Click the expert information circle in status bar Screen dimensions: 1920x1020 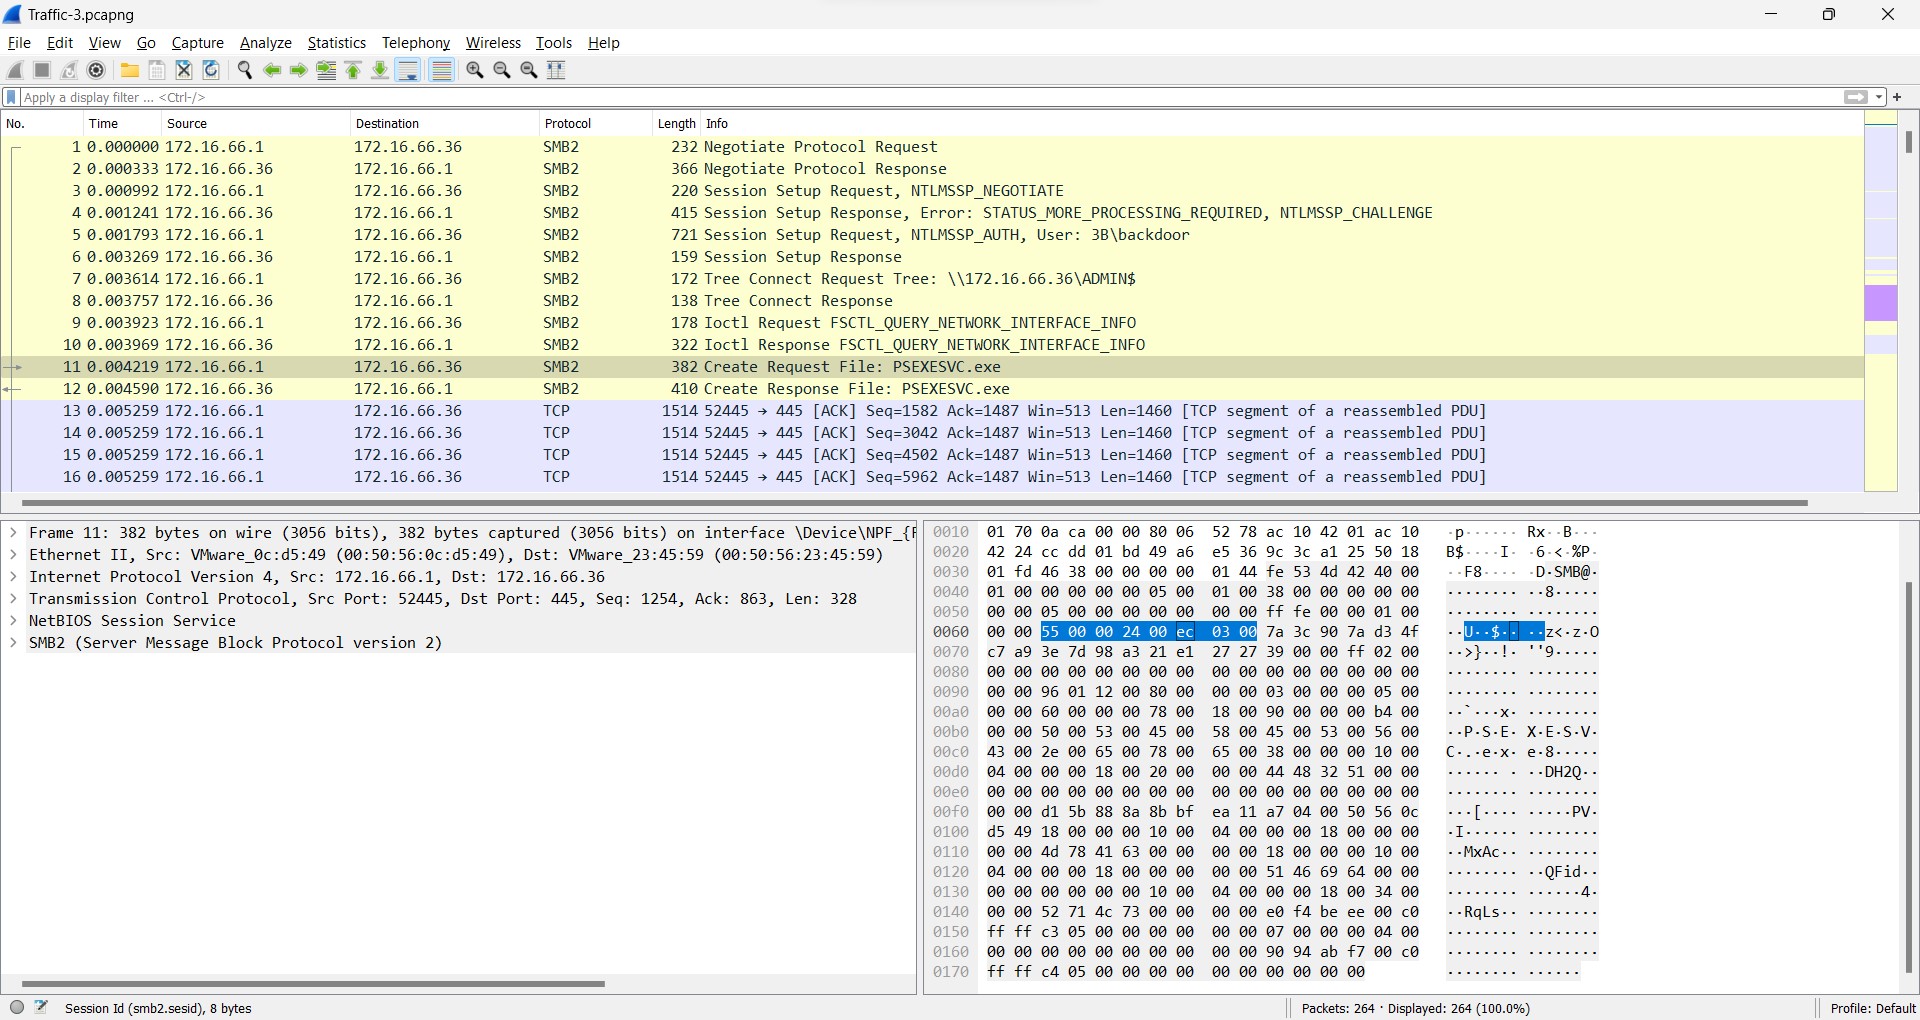click(x=17, y=1008)
